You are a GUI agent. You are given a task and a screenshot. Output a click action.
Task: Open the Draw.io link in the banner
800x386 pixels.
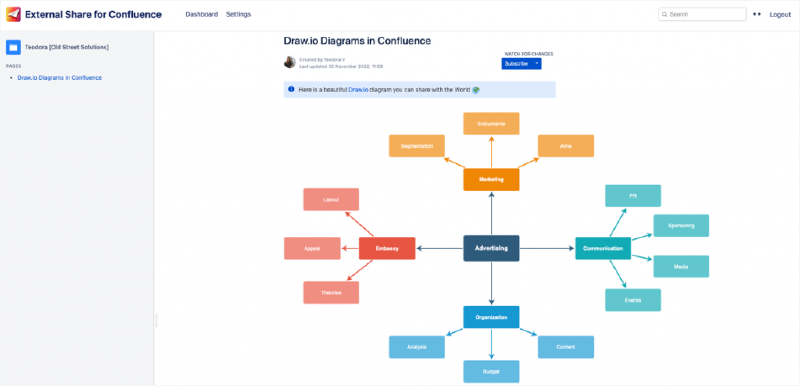pos(358,90)
